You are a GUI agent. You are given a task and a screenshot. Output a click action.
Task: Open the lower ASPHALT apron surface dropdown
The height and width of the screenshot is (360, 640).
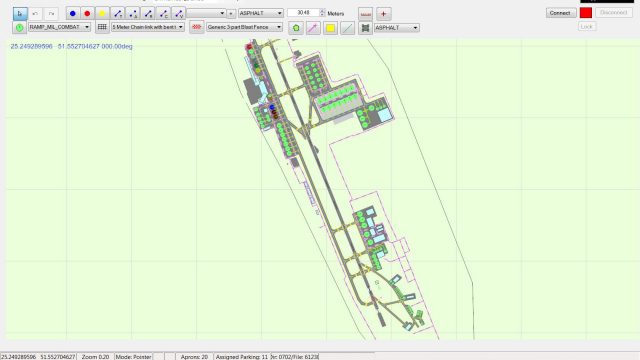point(397,28)
